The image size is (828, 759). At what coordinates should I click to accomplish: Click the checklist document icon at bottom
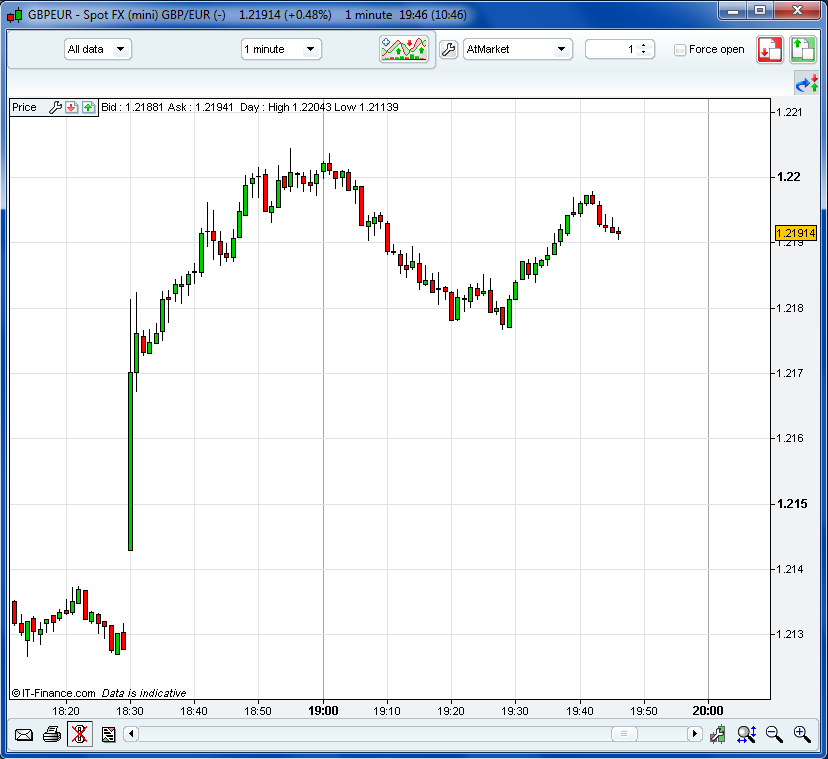[x=108, y=734]
